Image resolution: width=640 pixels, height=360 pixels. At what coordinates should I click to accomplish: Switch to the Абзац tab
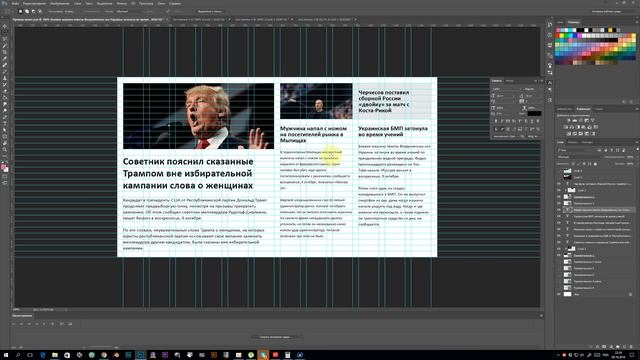coord(510,81)
